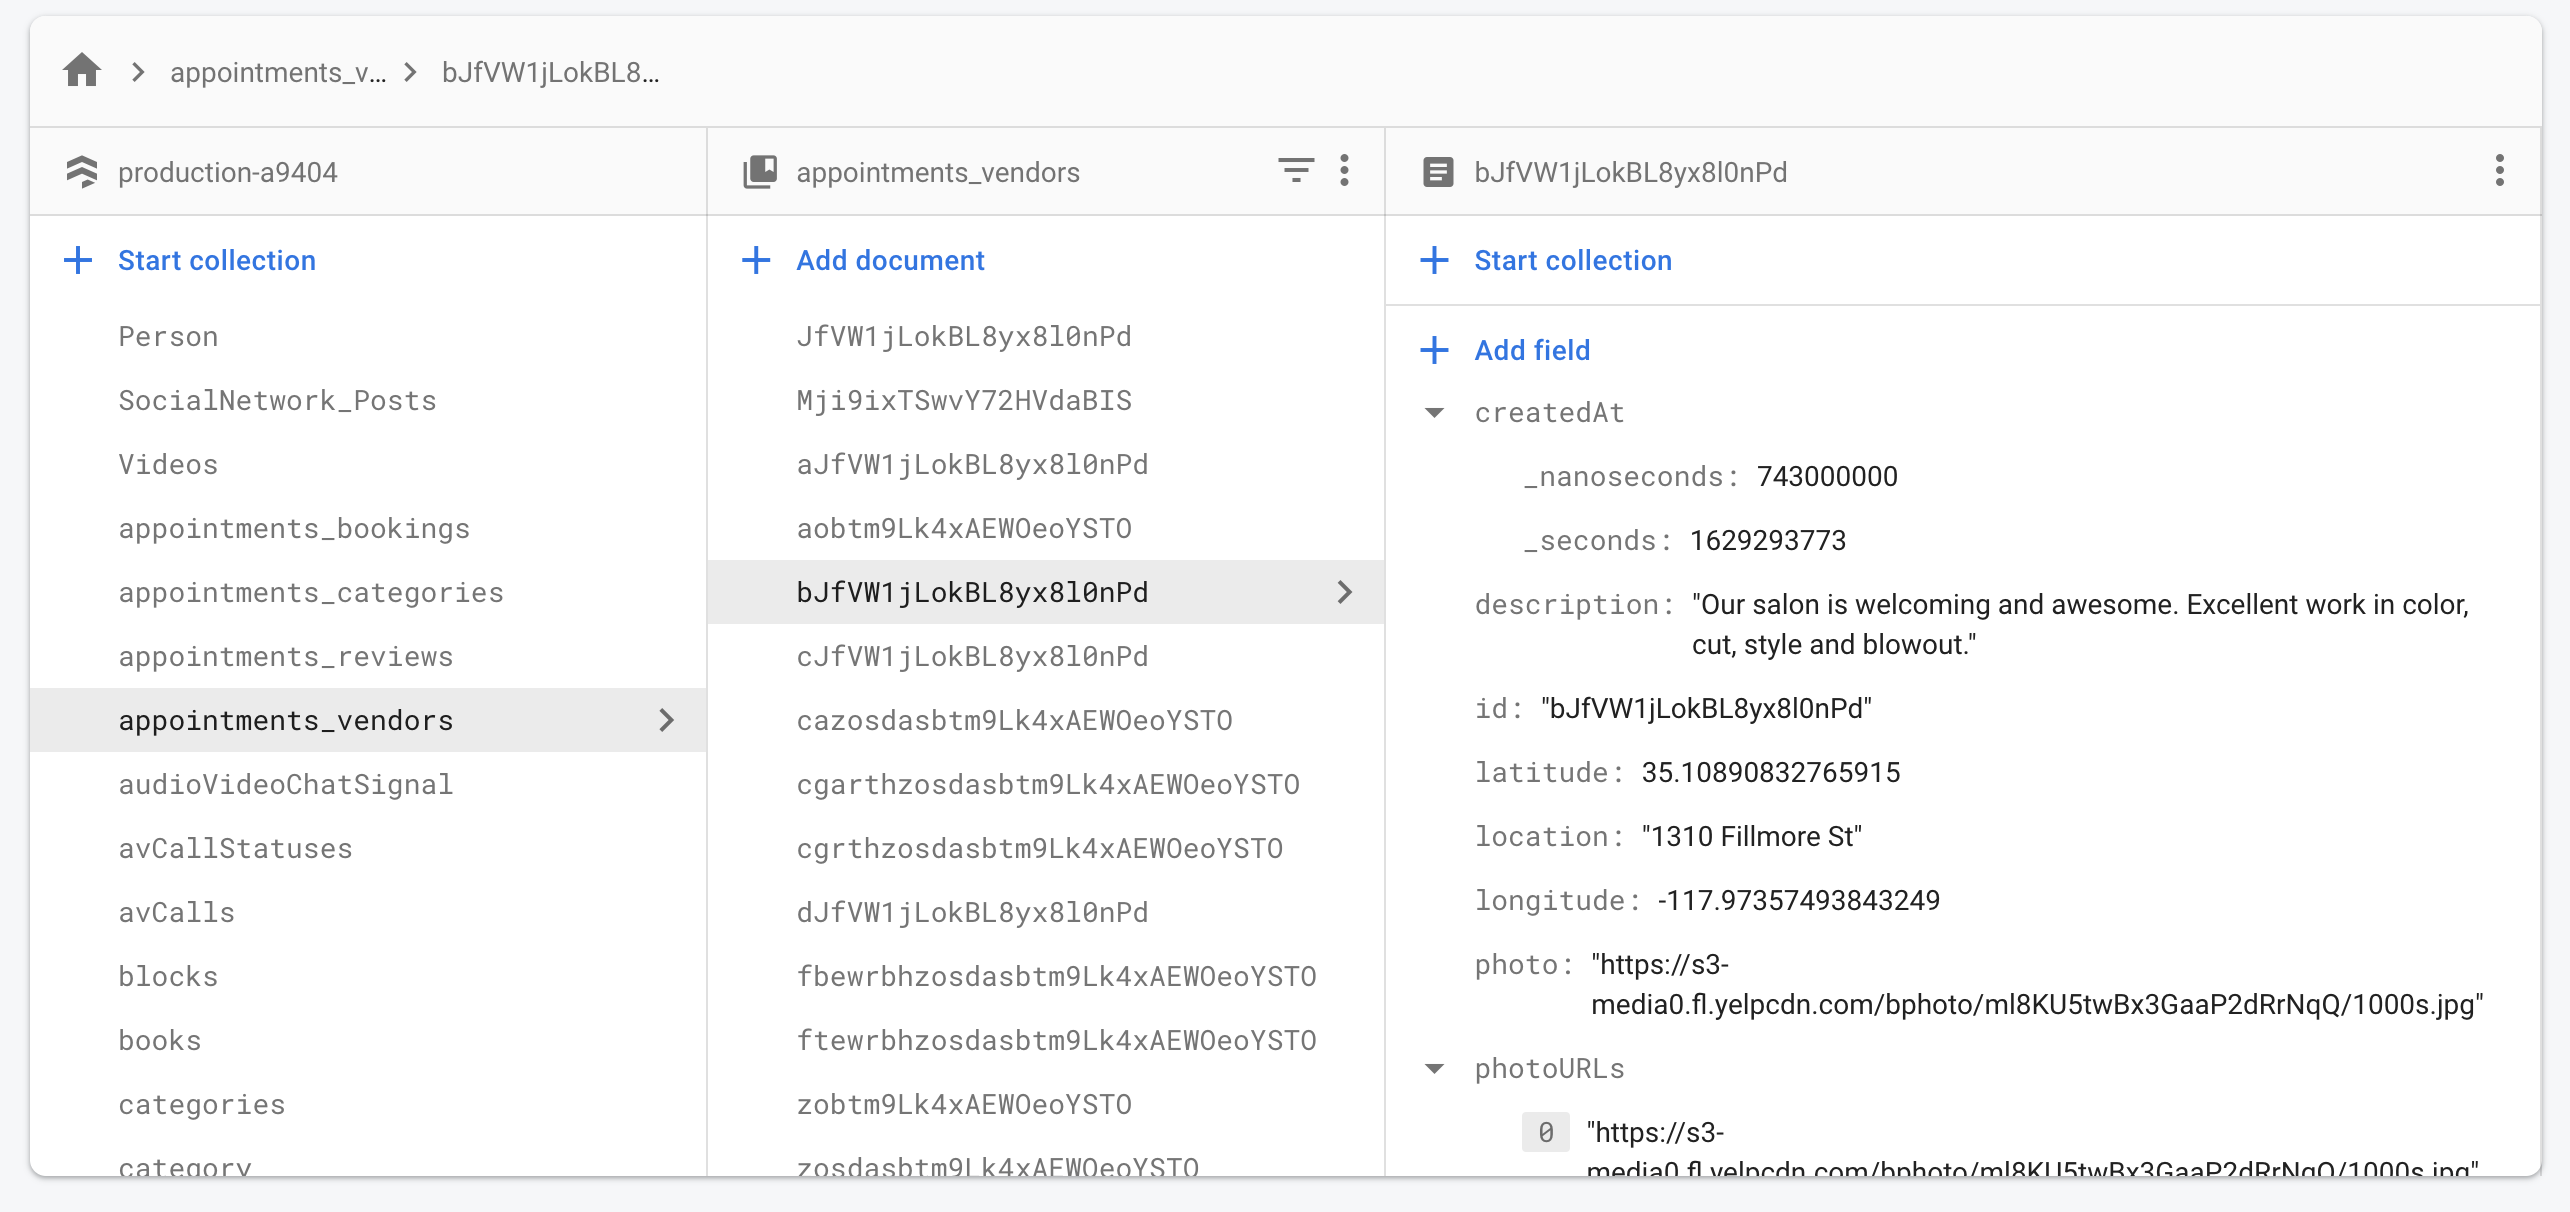Click Start collection in the document panel

pyautogui.click(x=1572, y=260)
